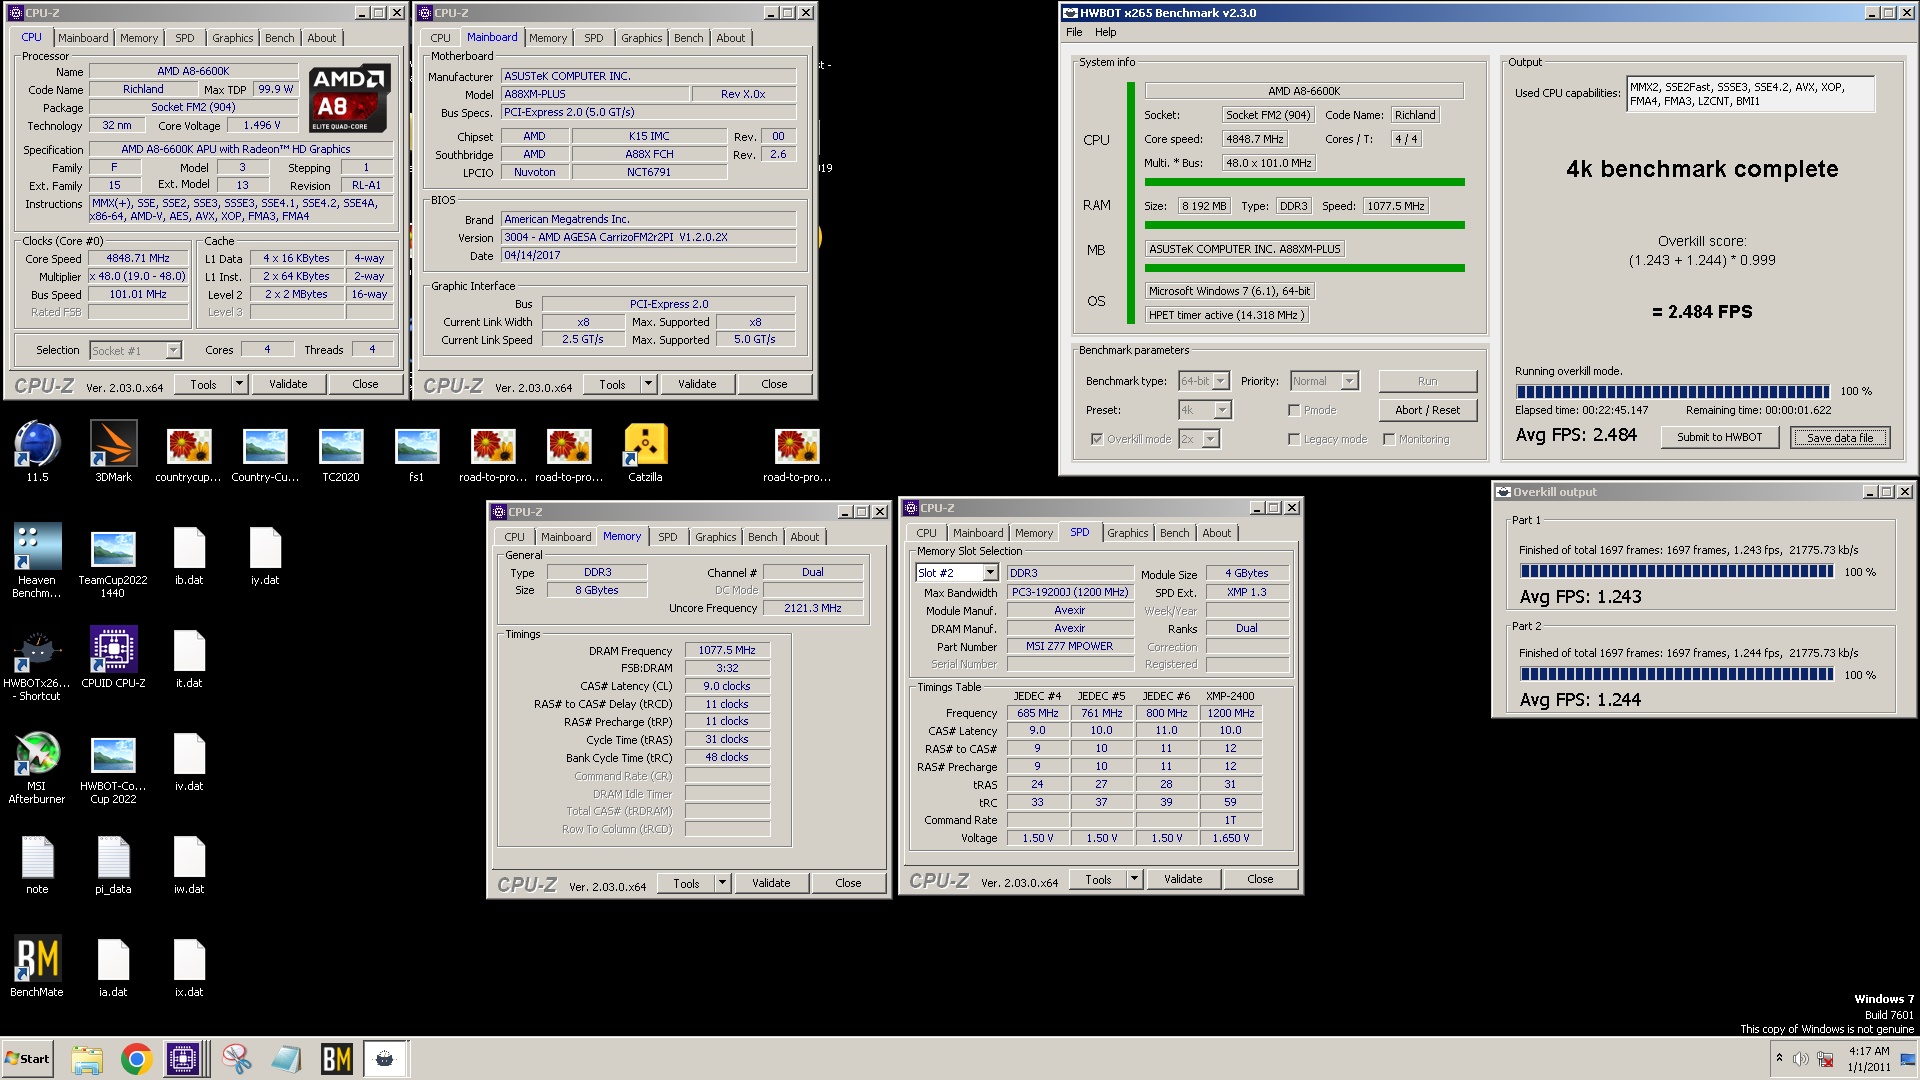Open the note text file icon
Viewport: 1920px width, 1080px height.
point(37,865)
